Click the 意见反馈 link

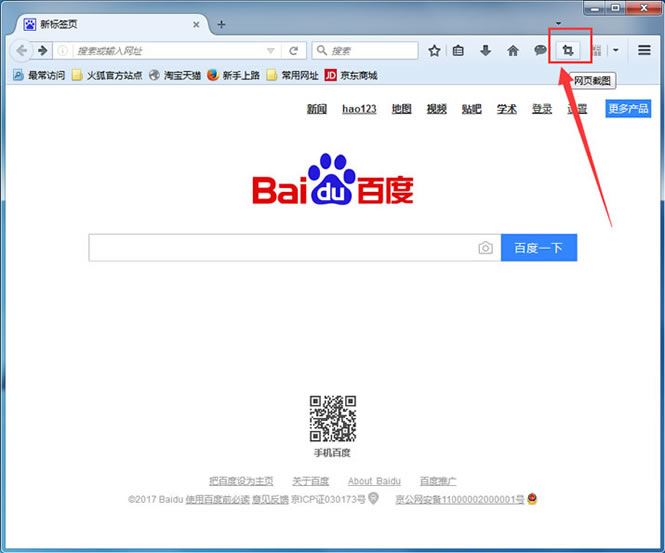pyautogui.click(x=270, y=500)
